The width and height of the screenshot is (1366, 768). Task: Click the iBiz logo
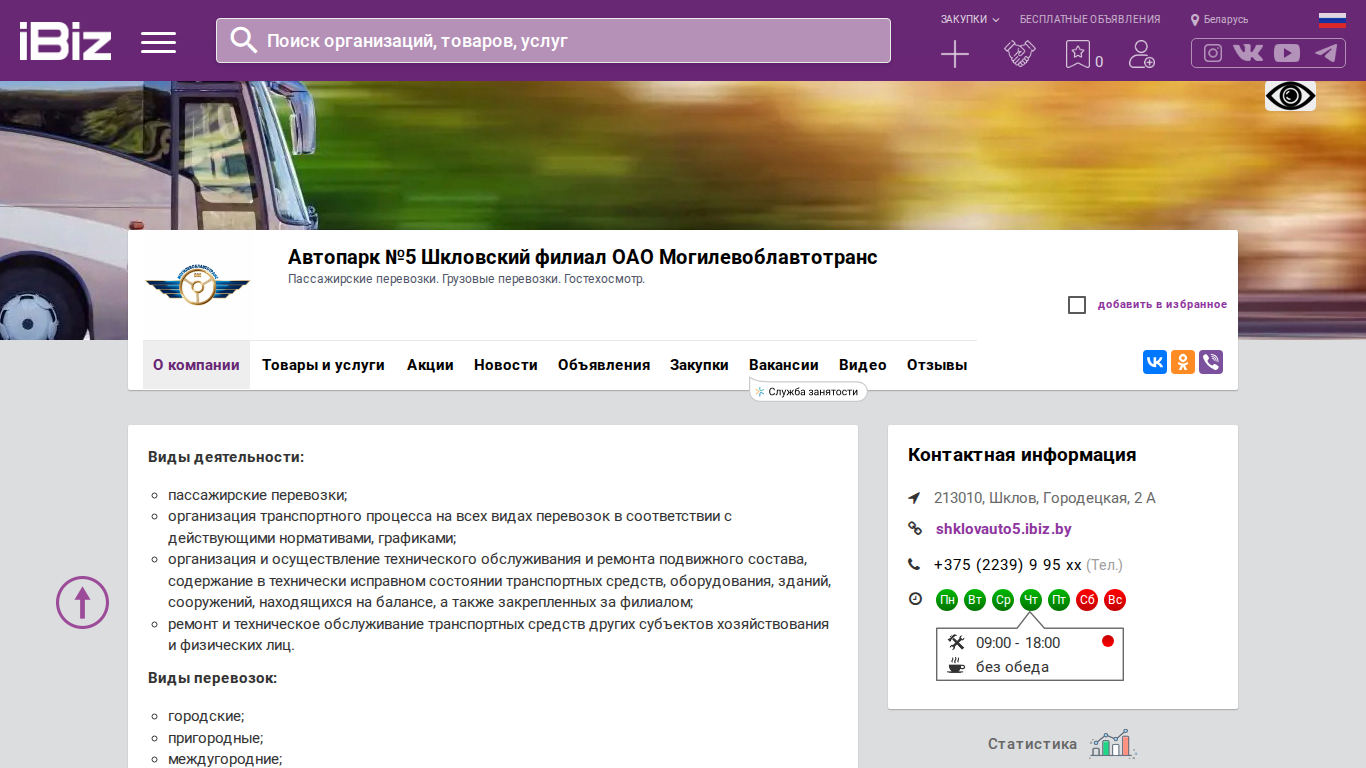[65, 41]
